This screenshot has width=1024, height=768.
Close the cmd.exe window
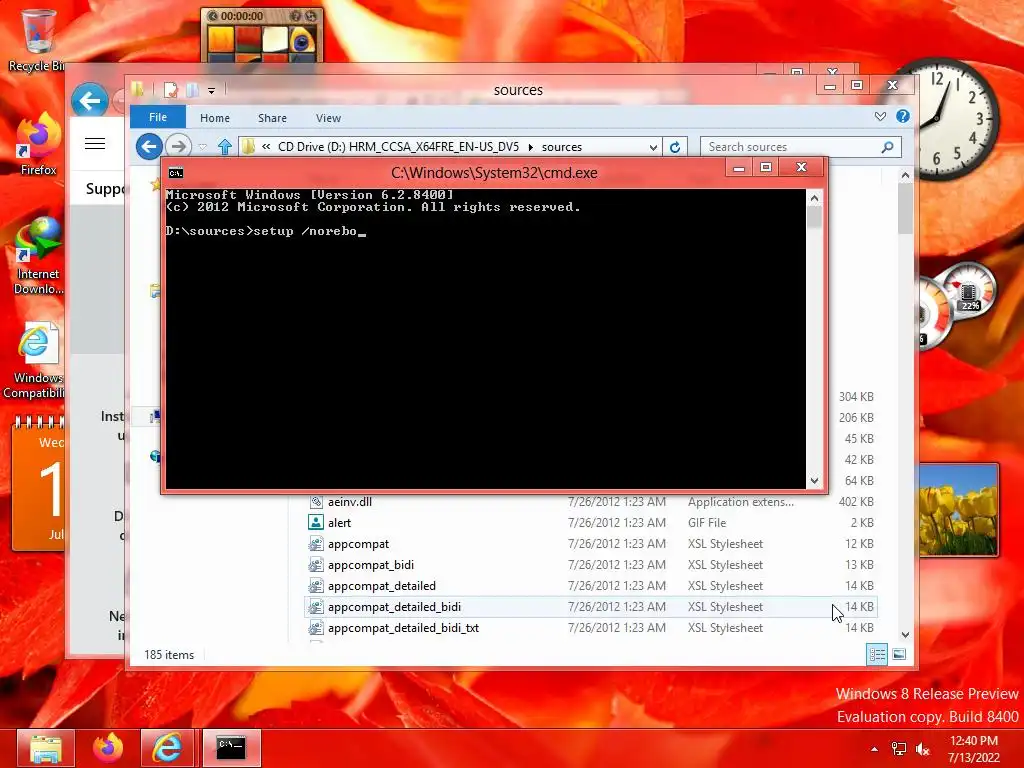point(802,167)
